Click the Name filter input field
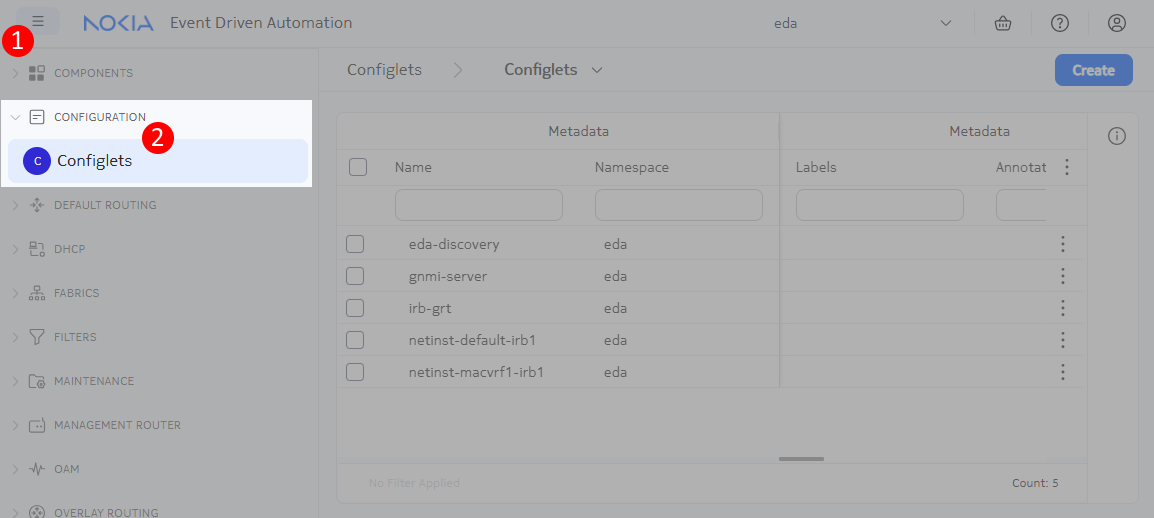This screenshot has width=1154, height=518. pos(478,205)
